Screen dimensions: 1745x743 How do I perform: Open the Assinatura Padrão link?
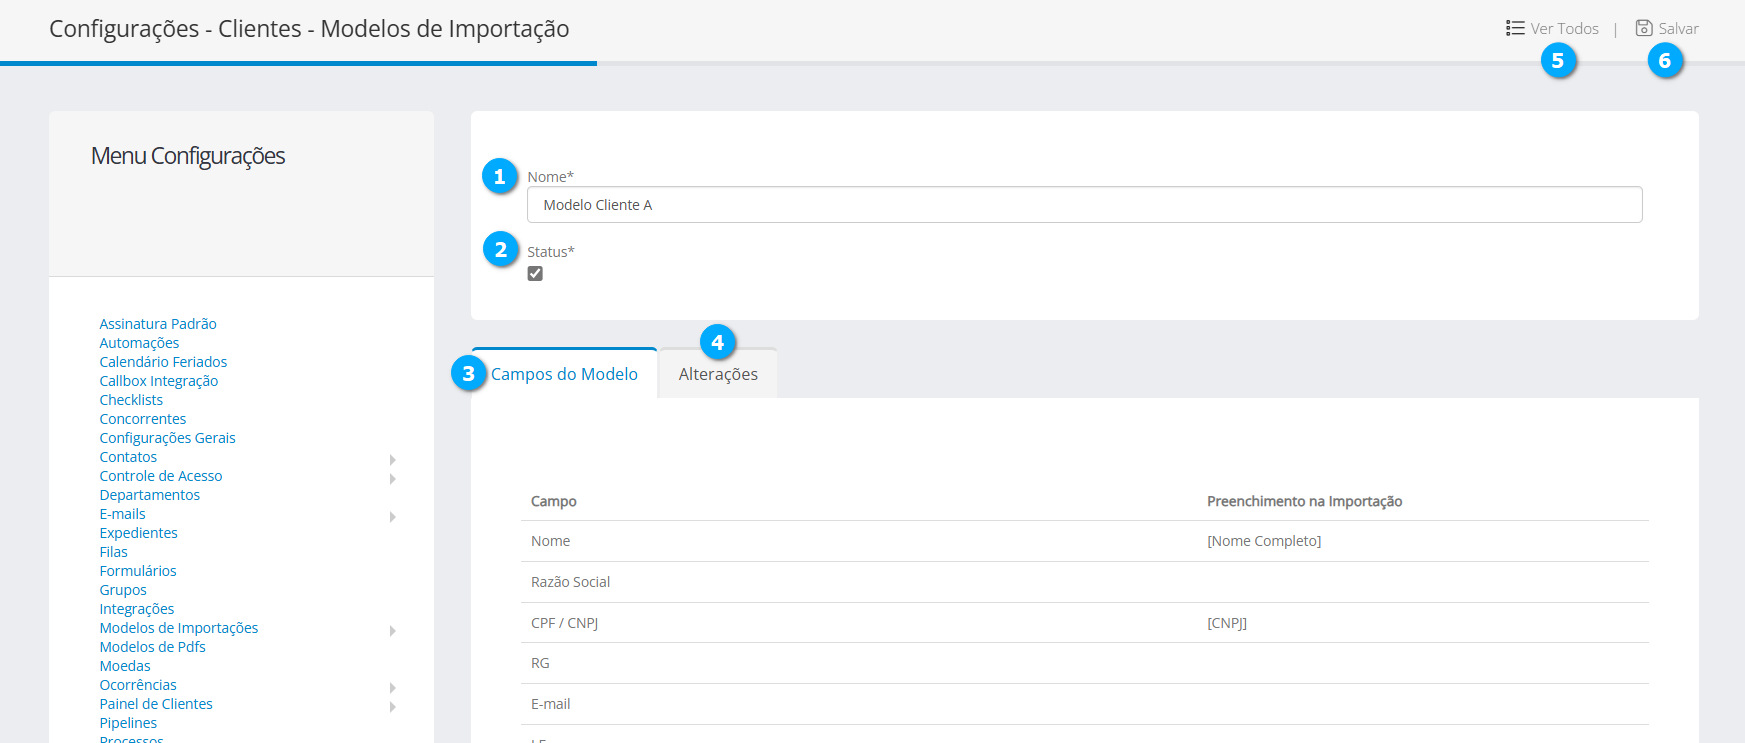pos(158,324)
